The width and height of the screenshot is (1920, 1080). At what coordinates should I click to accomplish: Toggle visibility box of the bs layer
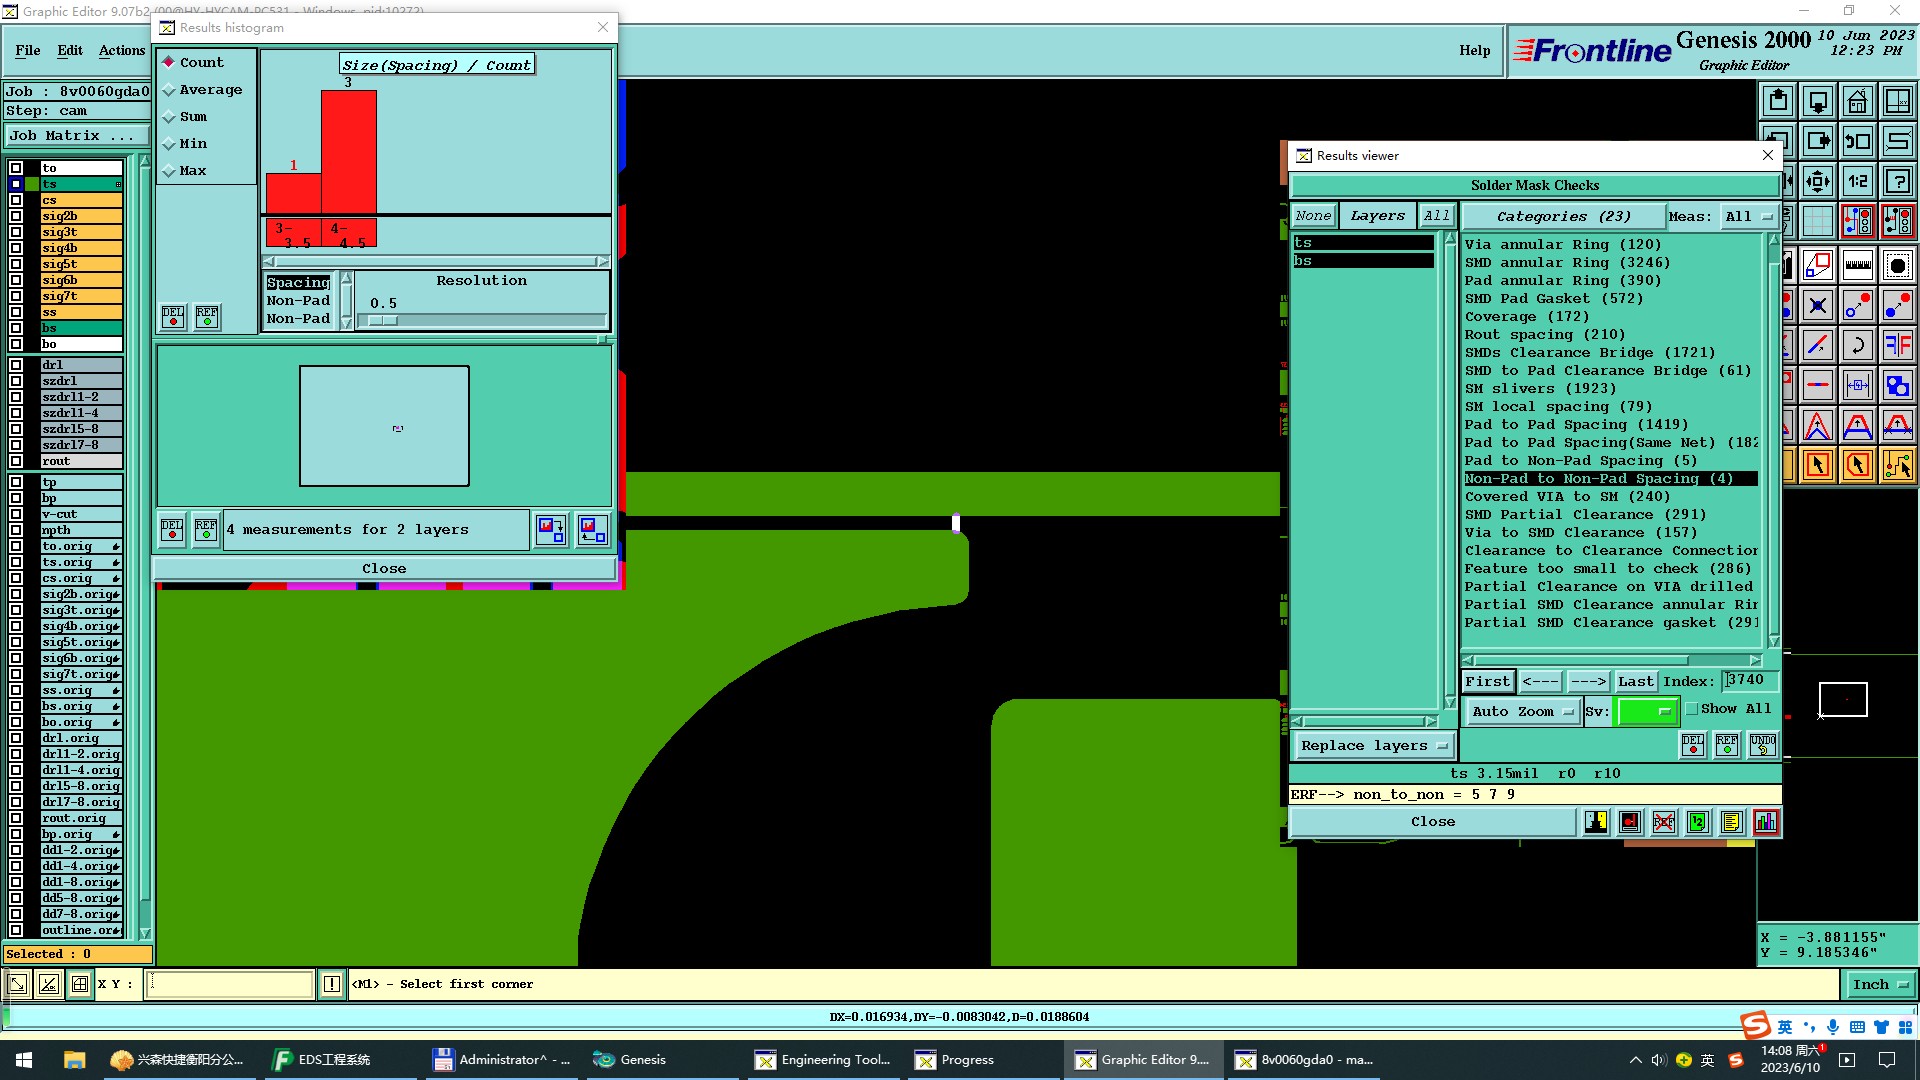[16, 328]
